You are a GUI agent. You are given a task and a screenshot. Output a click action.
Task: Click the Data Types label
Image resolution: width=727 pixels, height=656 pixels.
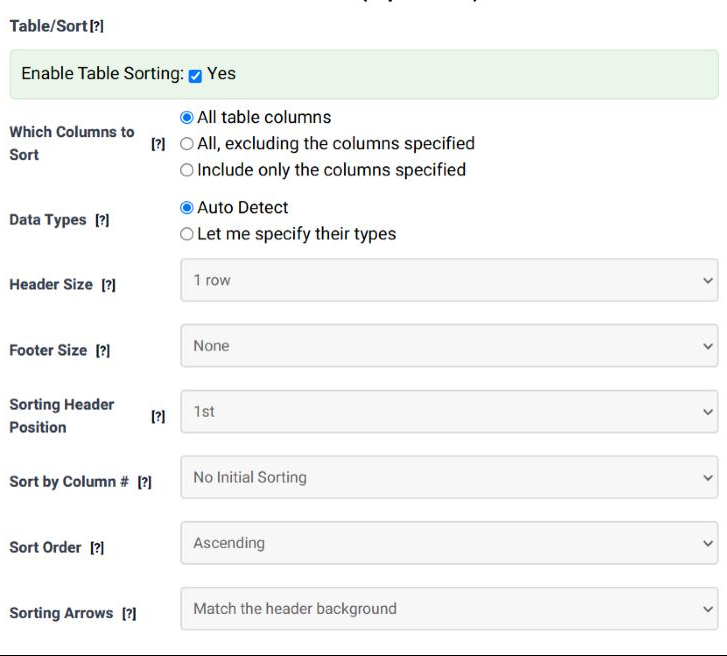coord(48,219)
